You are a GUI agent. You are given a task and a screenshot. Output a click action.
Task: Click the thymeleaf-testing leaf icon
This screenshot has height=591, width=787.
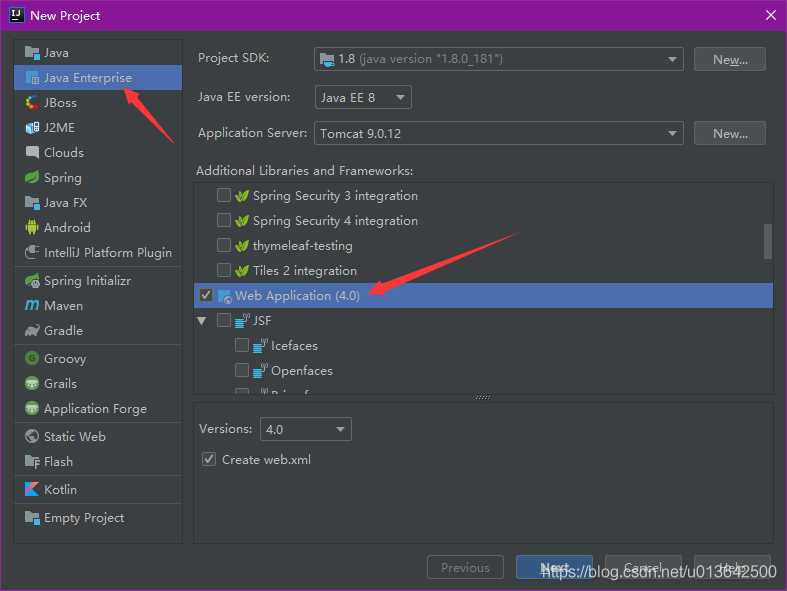pyautogui.click(x=242, y=246)
